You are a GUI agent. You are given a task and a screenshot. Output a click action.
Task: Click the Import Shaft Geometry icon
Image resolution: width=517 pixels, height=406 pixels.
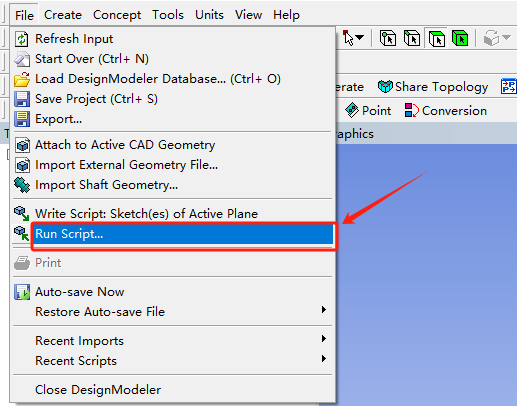22,185
